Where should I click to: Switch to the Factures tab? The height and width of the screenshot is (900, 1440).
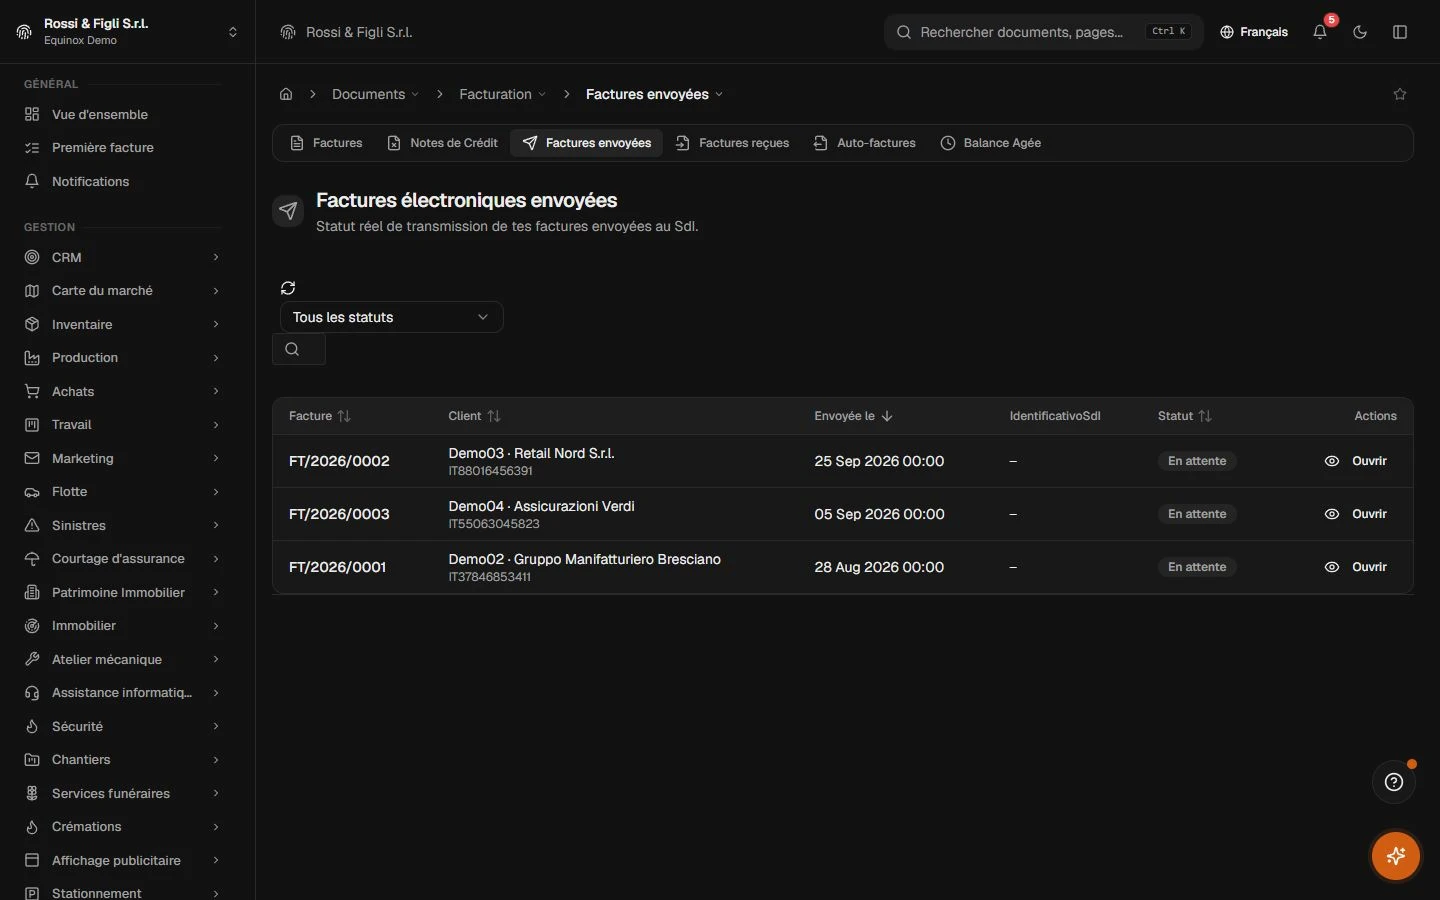[326, 143]
